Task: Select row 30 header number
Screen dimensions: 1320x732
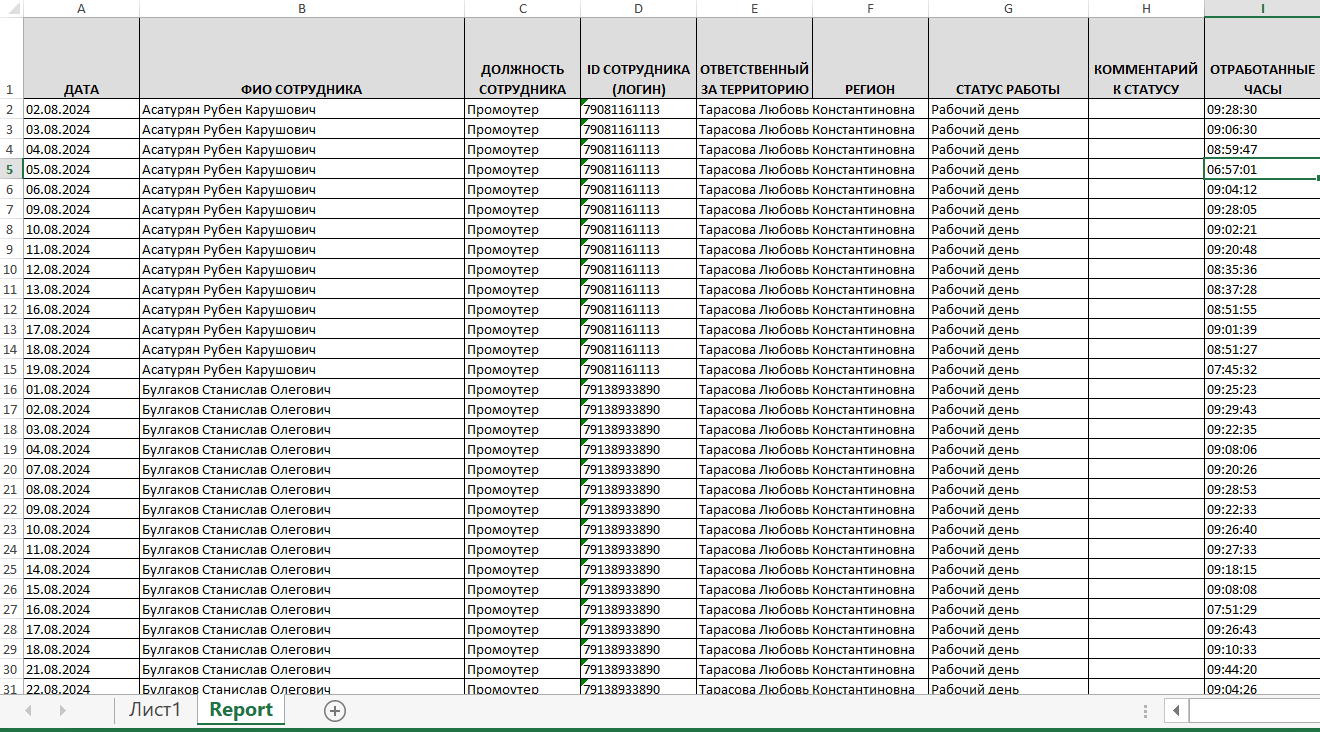Action: click(11, 669)
